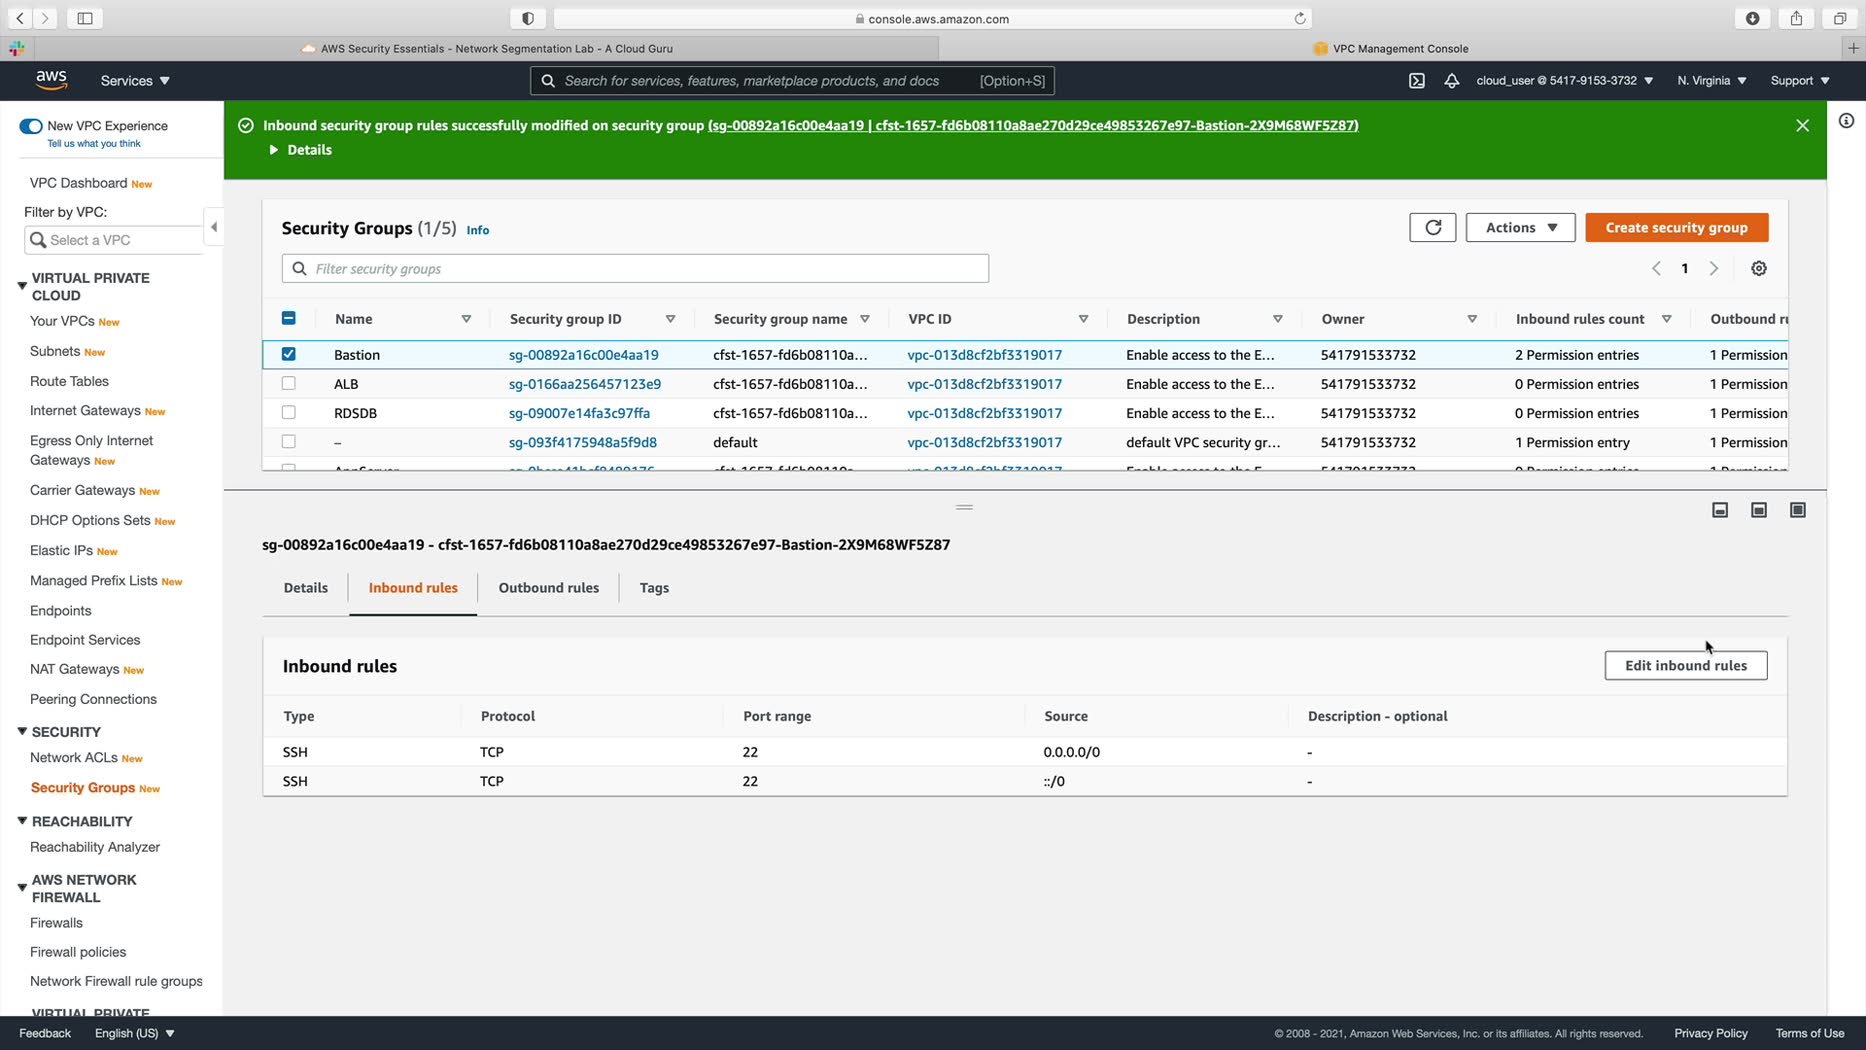The image size is (1866, 1050).
Task: Click Safari privacy shield icon
Action: pos(528,18)
